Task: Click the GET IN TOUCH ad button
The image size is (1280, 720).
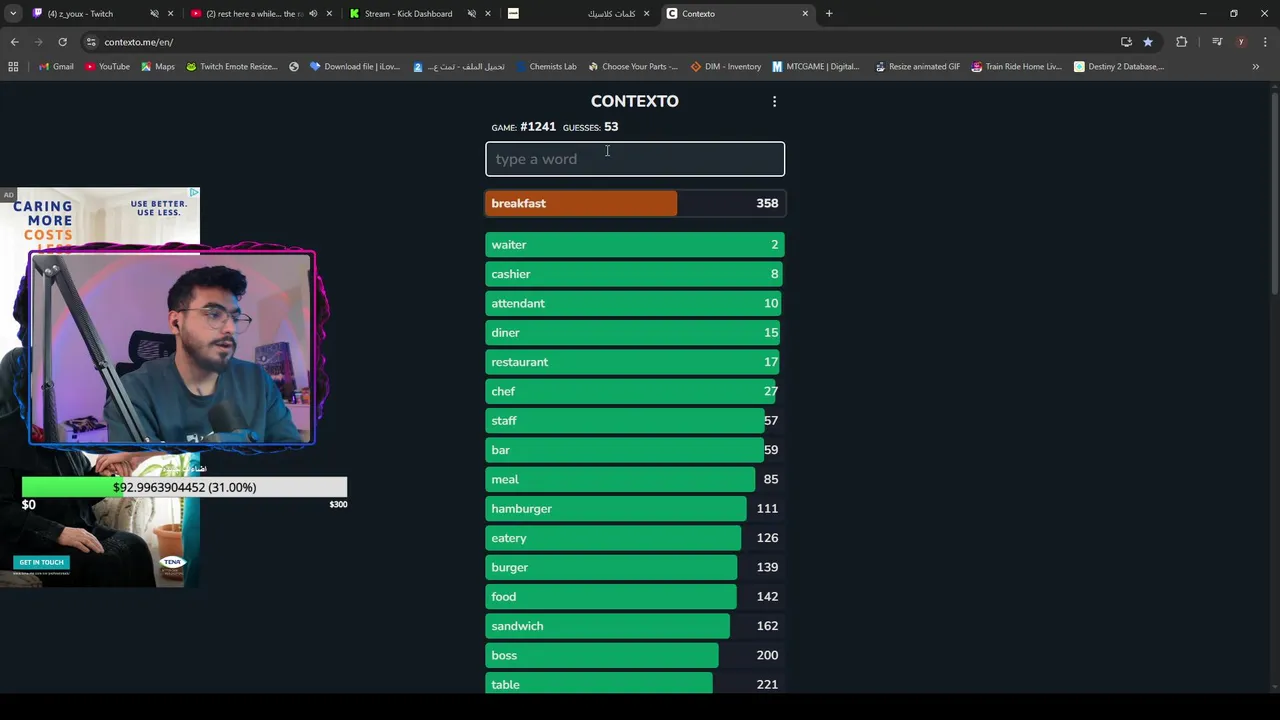Action: tap(41, 562)
